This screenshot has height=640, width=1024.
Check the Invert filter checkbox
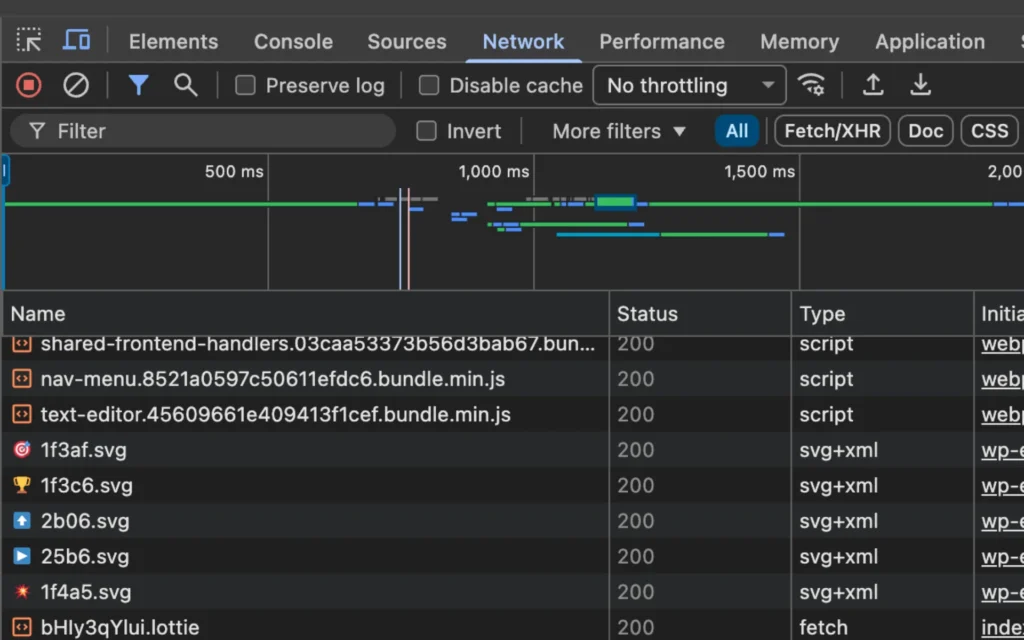[x=427, y=131]
